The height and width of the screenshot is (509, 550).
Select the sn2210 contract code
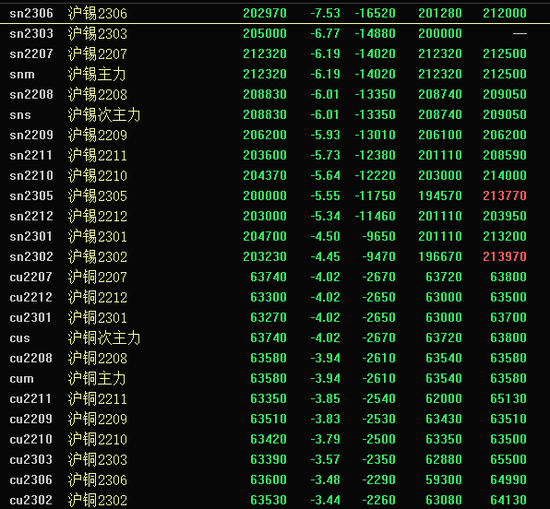(31, 175)
